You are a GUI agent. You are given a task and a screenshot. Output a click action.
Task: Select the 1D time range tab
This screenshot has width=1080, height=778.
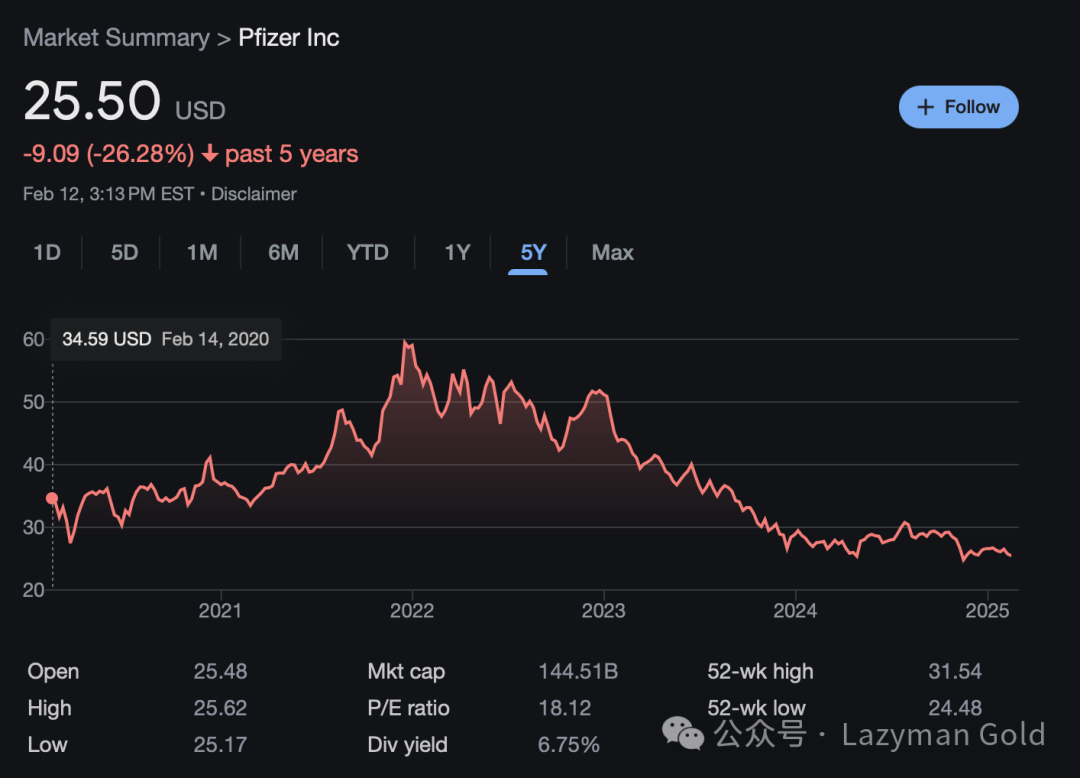coord(47,253)
